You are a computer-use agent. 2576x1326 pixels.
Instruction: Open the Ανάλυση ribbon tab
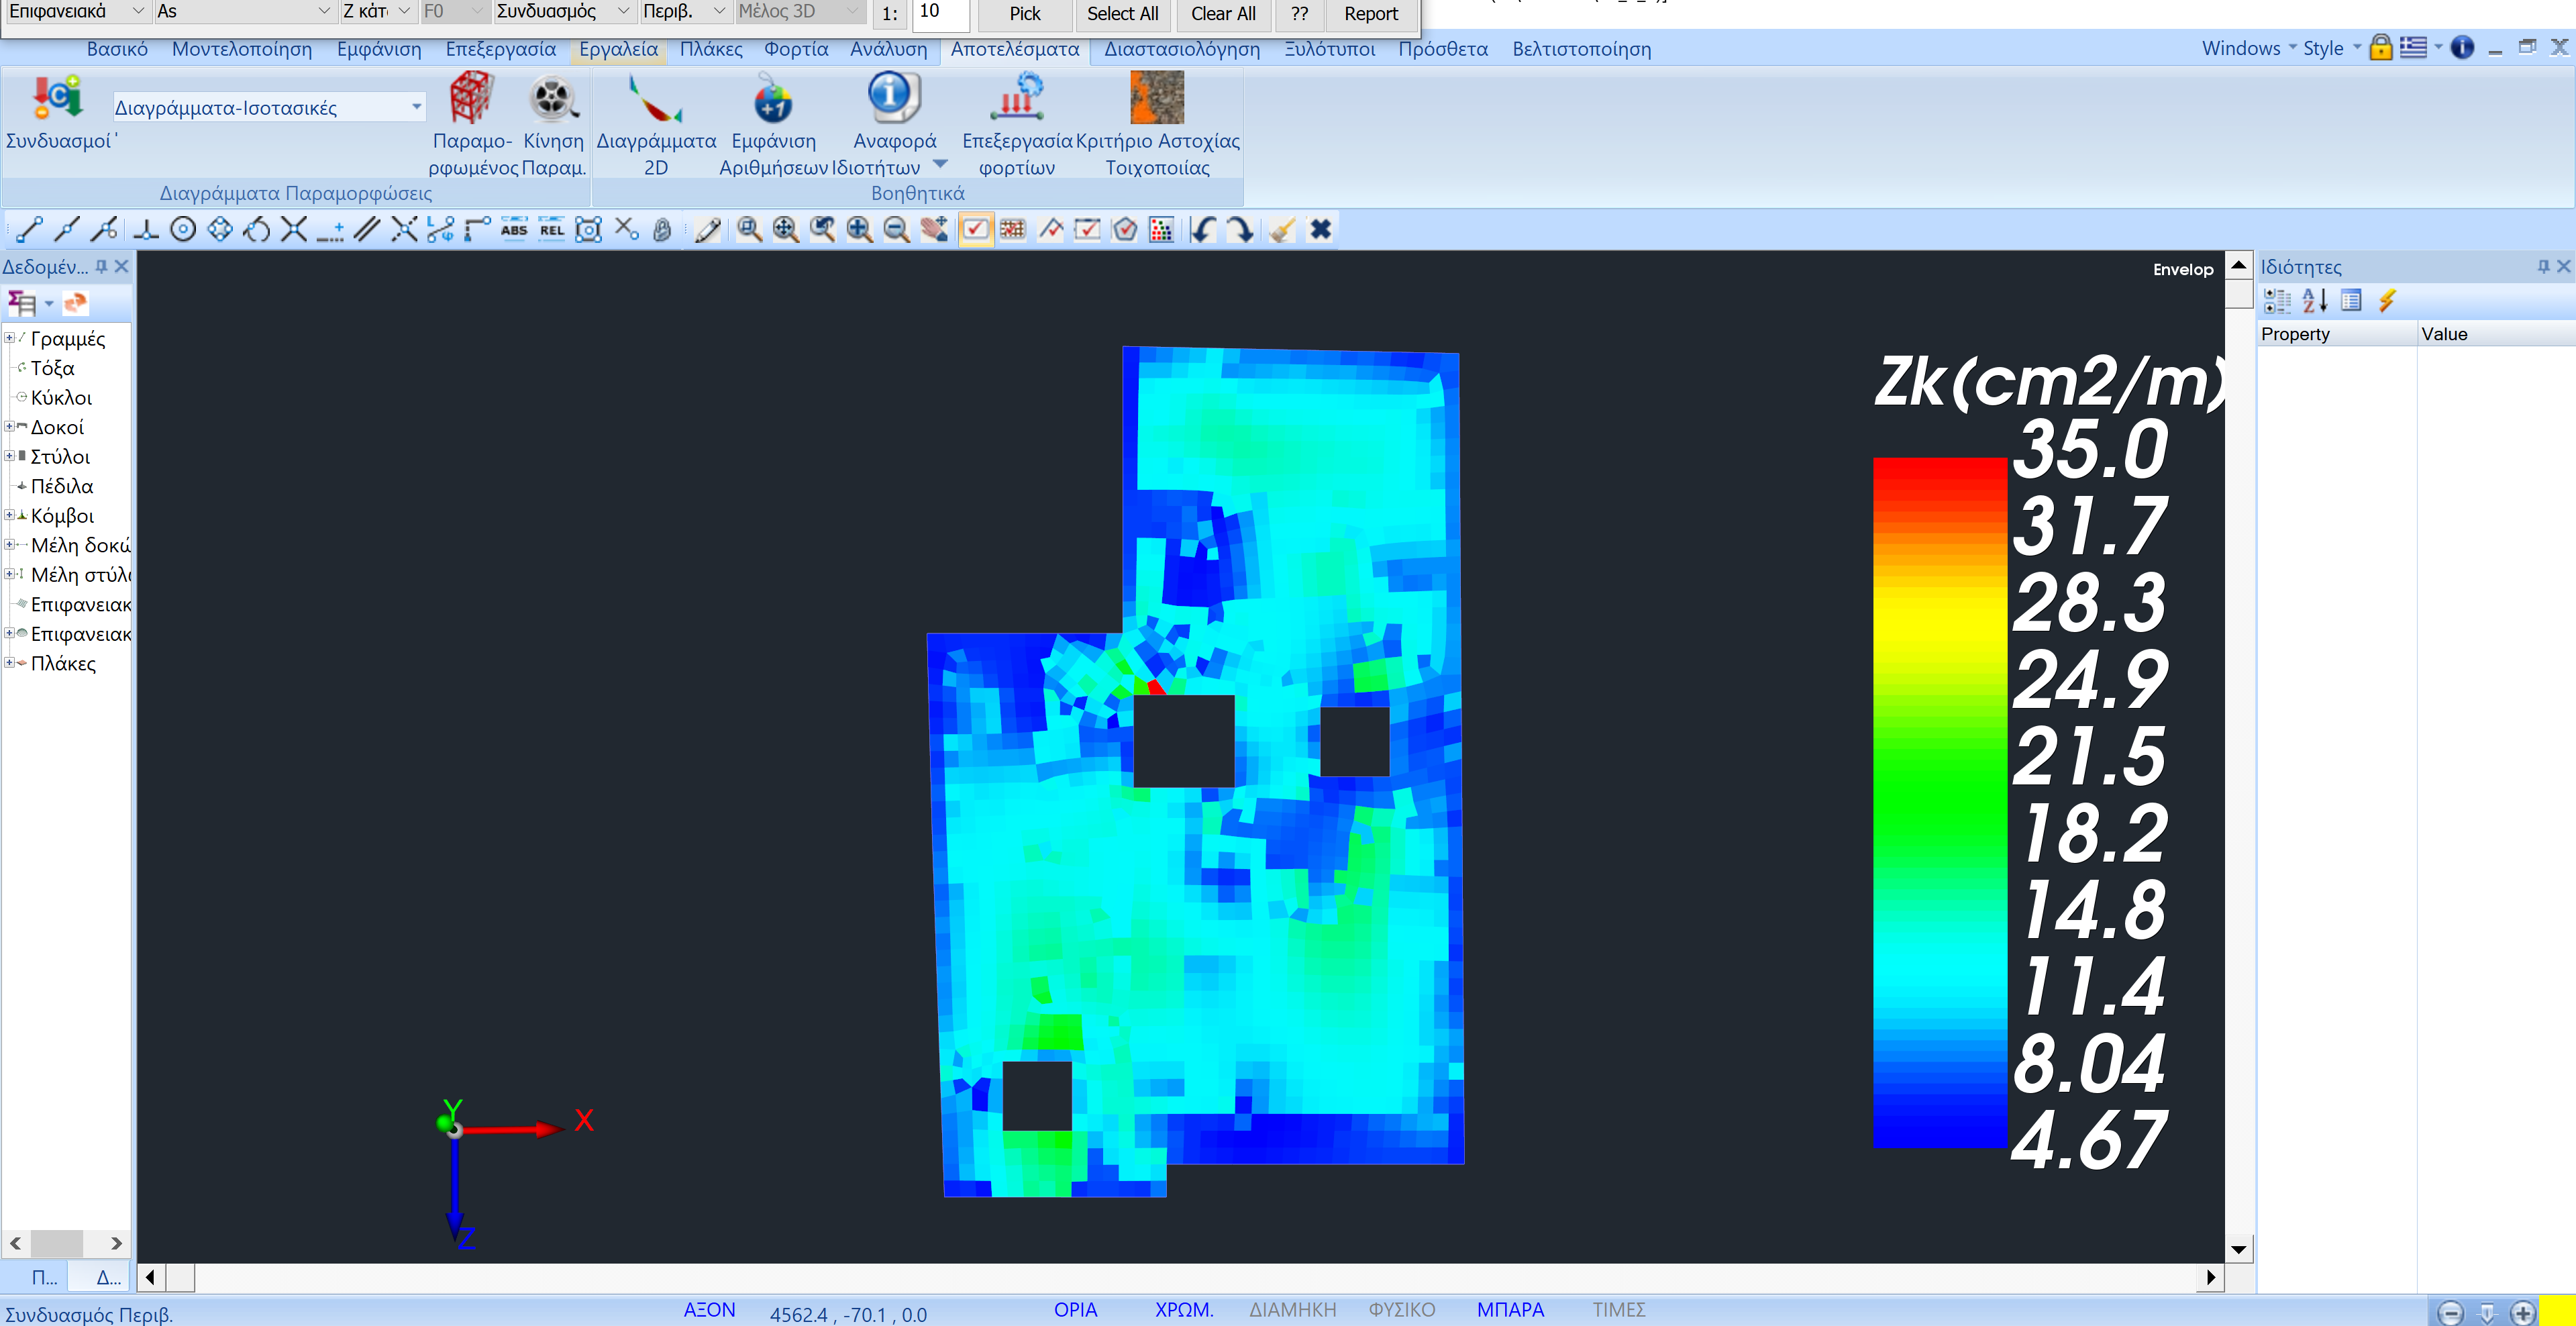pos(888,49)
